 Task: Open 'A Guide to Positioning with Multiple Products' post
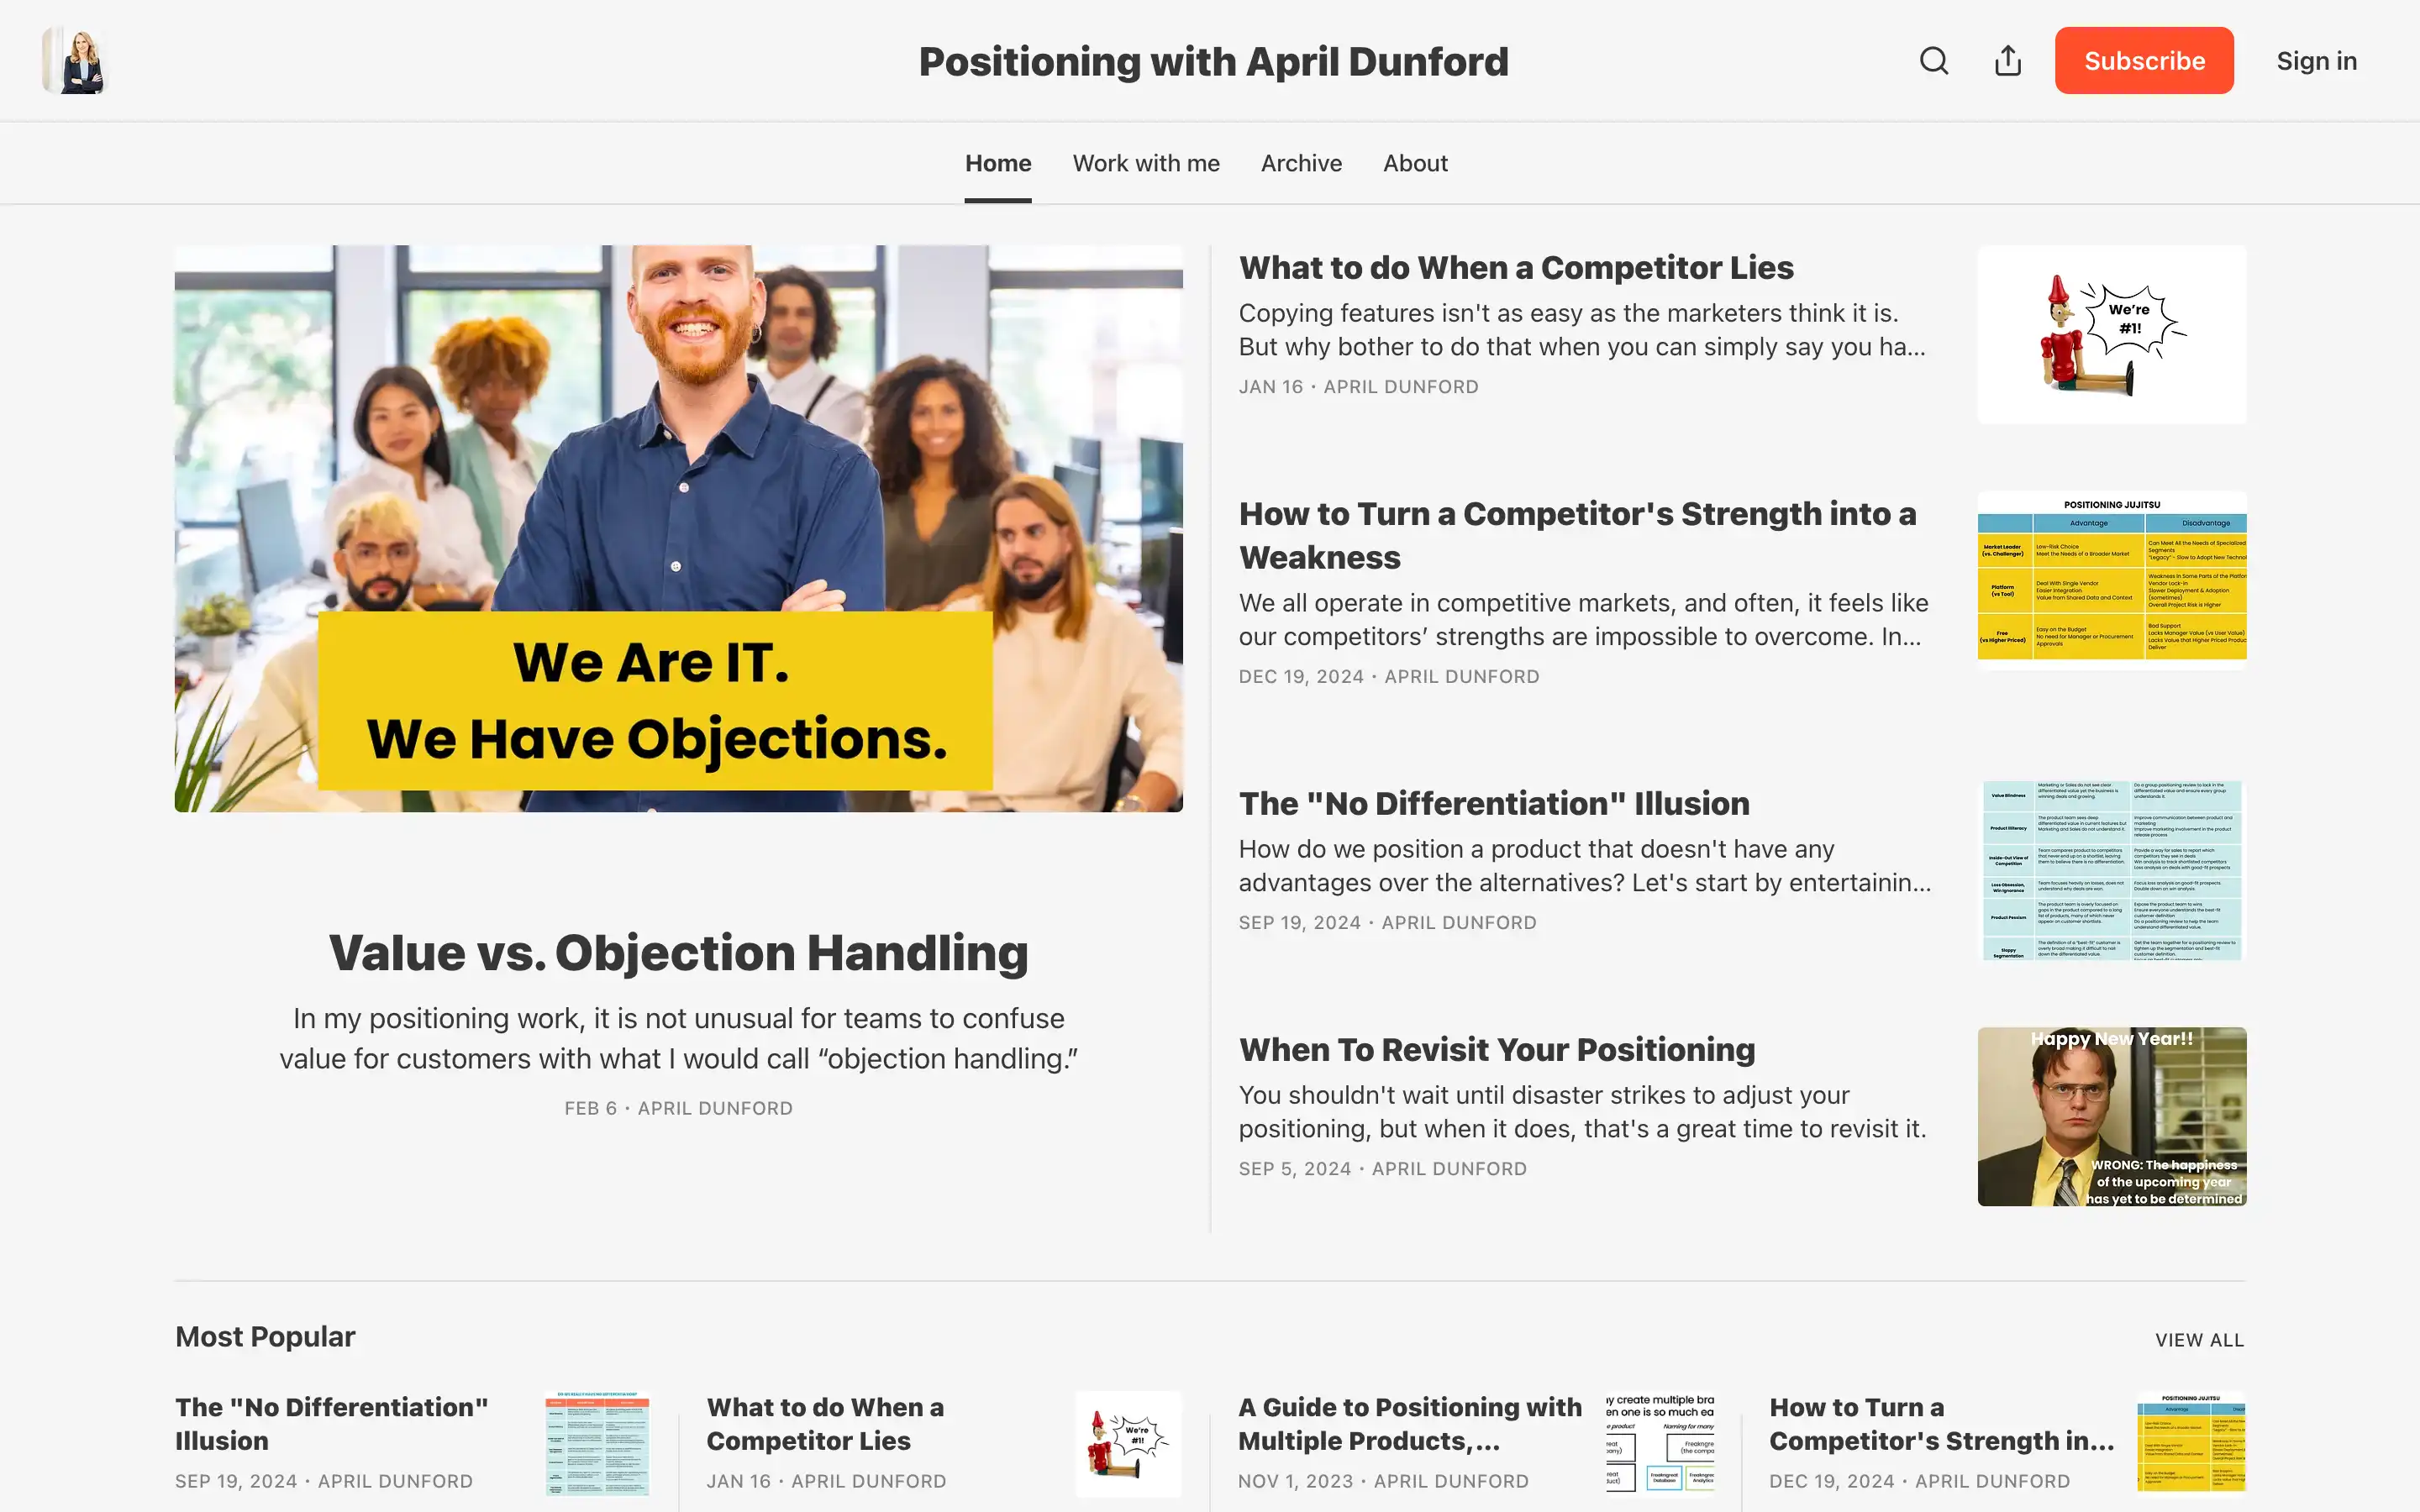coord(1409,1423)
